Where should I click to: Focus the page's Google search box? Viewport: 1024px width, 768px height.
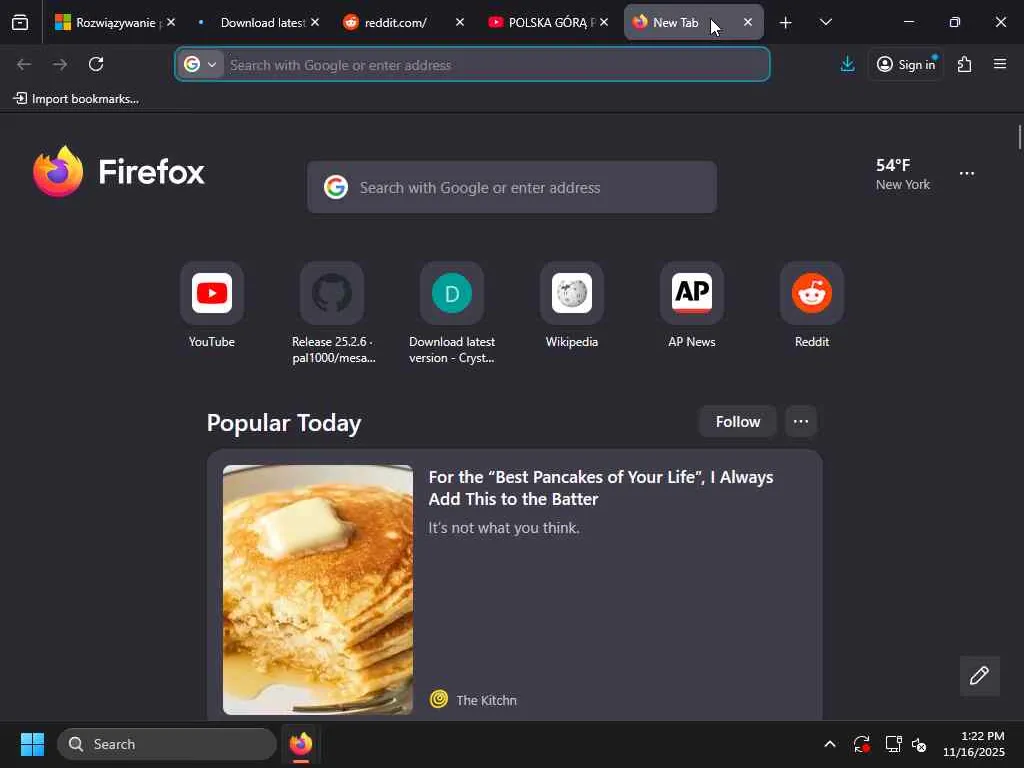coord(512,187)
